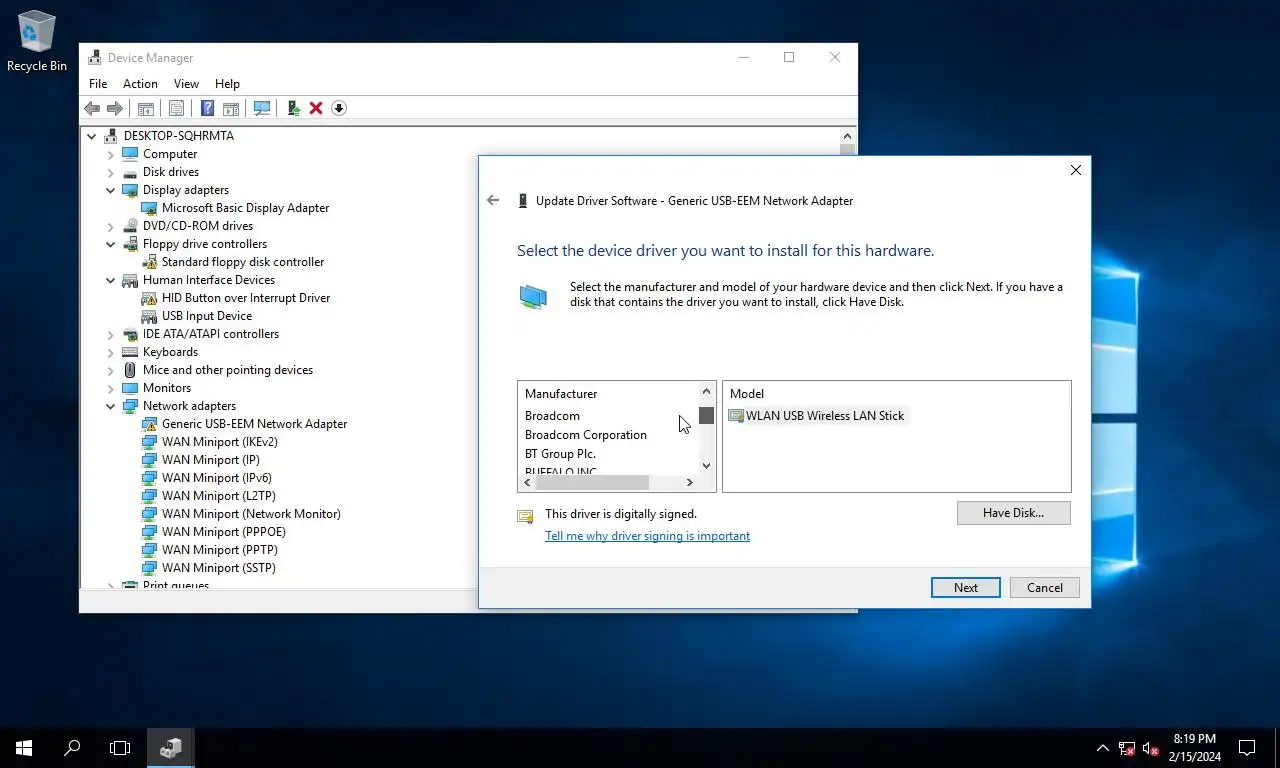Select Mice and other pointing devices
The height and width of the screenshot is (768, 1280).
[228, 370]
